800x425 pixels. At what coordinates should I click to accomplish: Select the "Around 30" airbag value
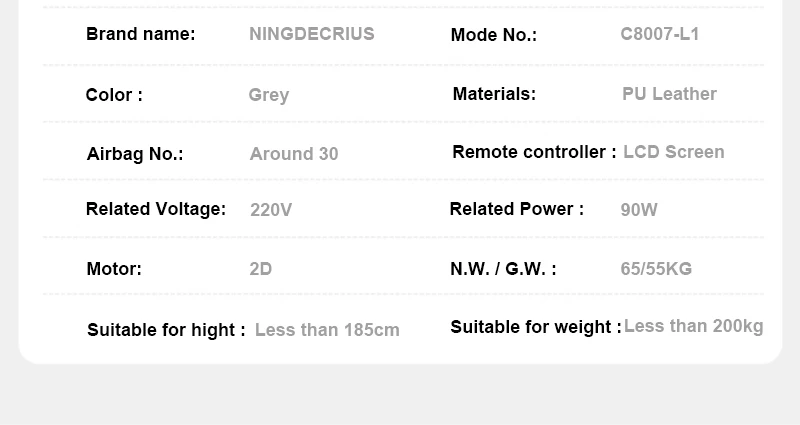pyautogui.click(x=294, y=154)
